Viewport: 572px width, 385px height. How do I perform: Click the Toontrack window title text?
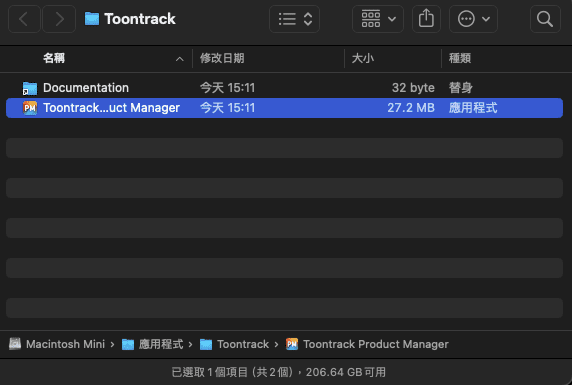tap(140, 19)
